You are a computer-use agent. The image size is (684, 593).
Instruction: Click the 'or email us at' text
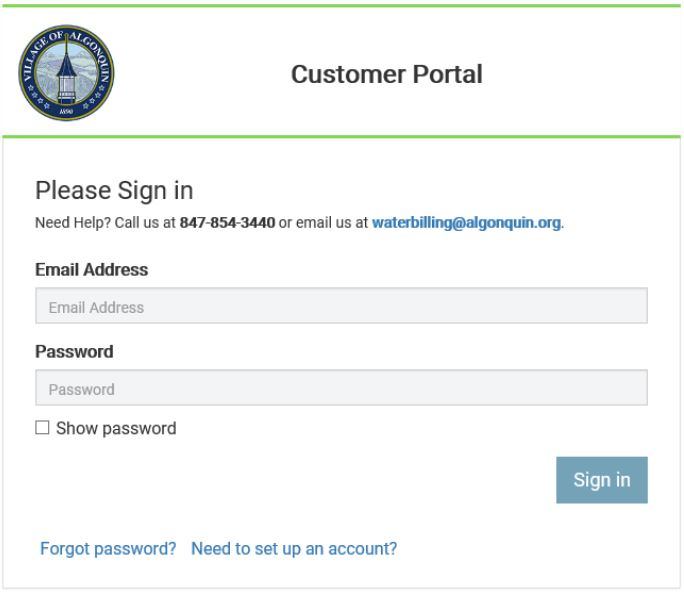pos(323,223)
